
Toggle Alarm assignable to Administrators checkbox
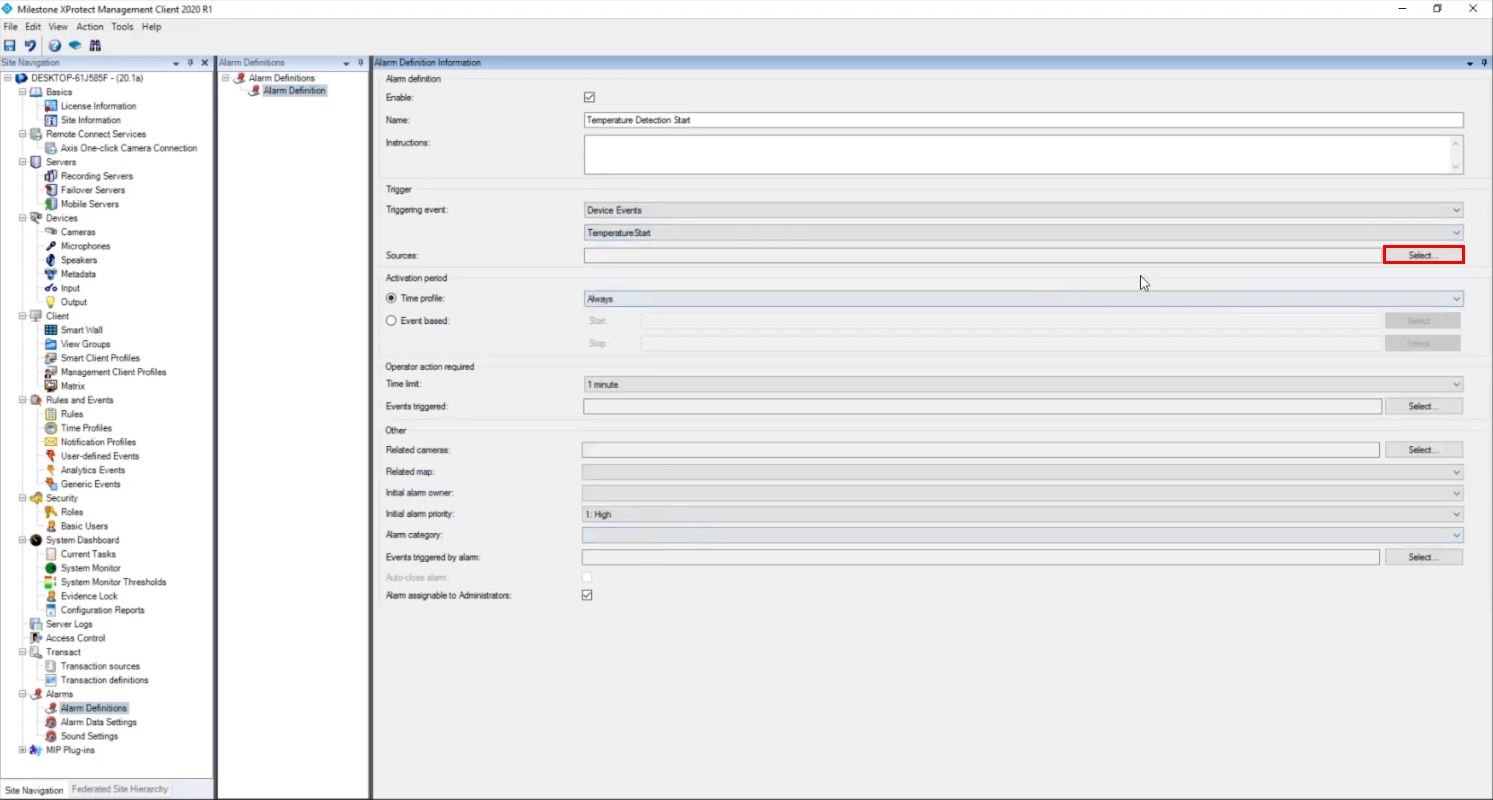(x=587, y=595)
